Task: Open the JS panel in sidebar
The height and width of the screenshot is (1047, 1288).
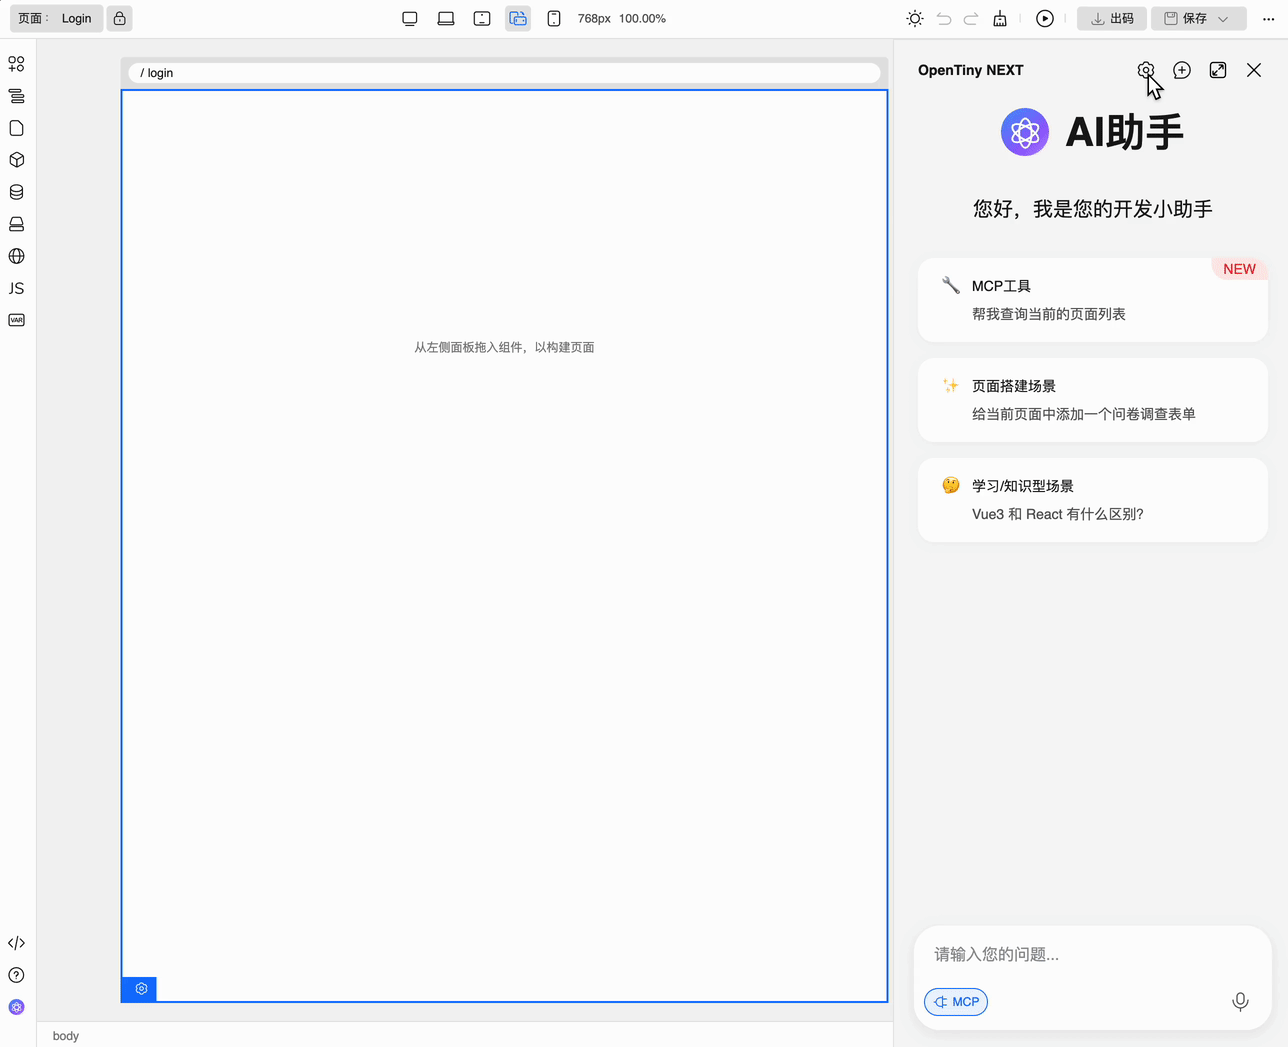Action: click(16, 288)
